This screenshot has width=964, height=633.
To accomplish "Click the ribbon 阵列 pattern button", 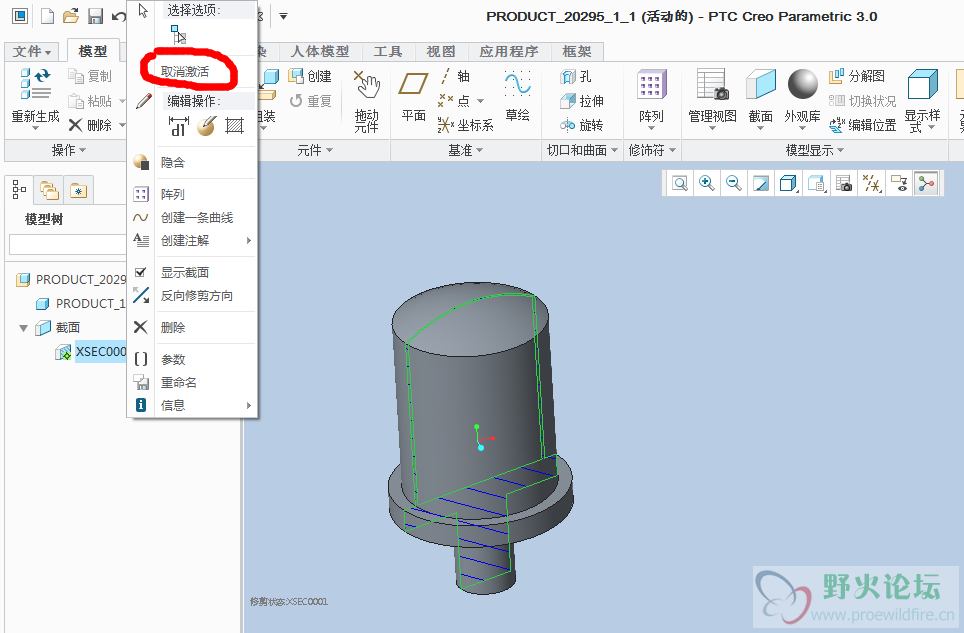I will 651,96.
